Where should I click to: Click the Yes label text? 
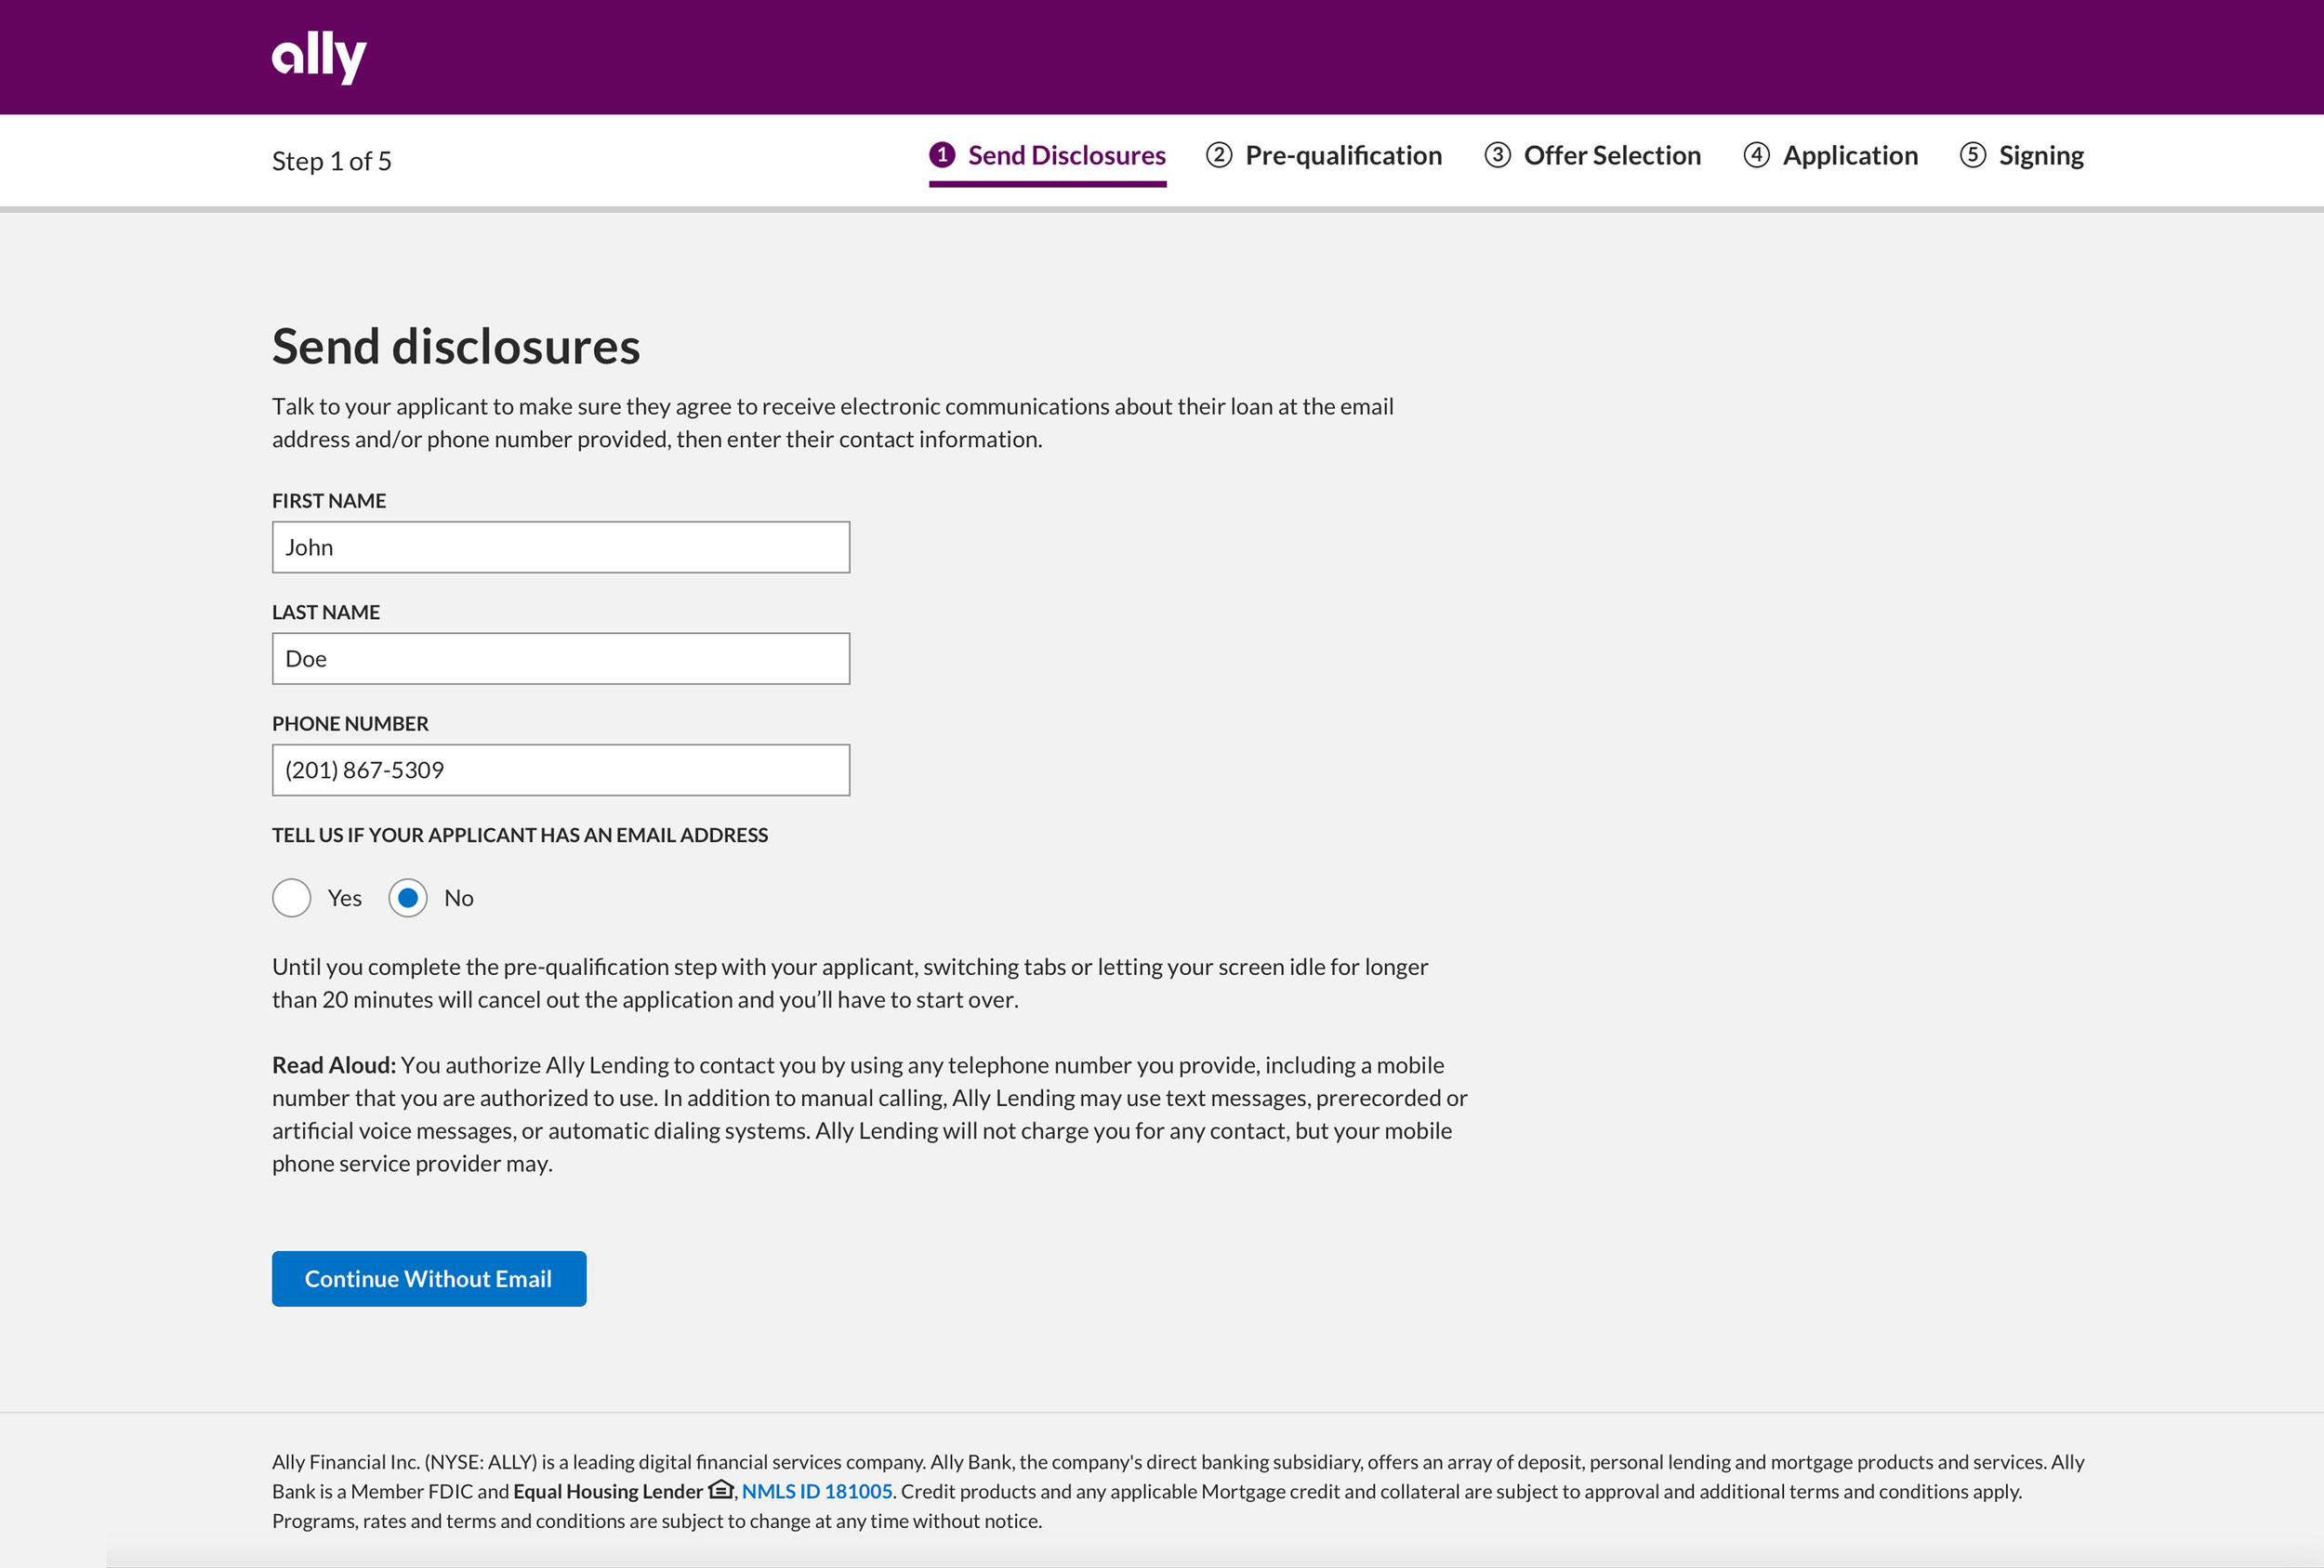pyautogui.click(x=345, y=898)
